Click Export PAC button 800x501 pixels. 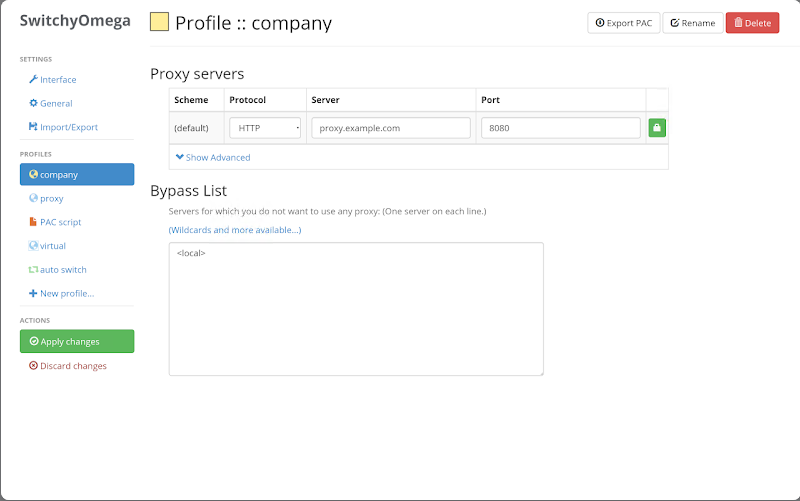tap(623, 23)
